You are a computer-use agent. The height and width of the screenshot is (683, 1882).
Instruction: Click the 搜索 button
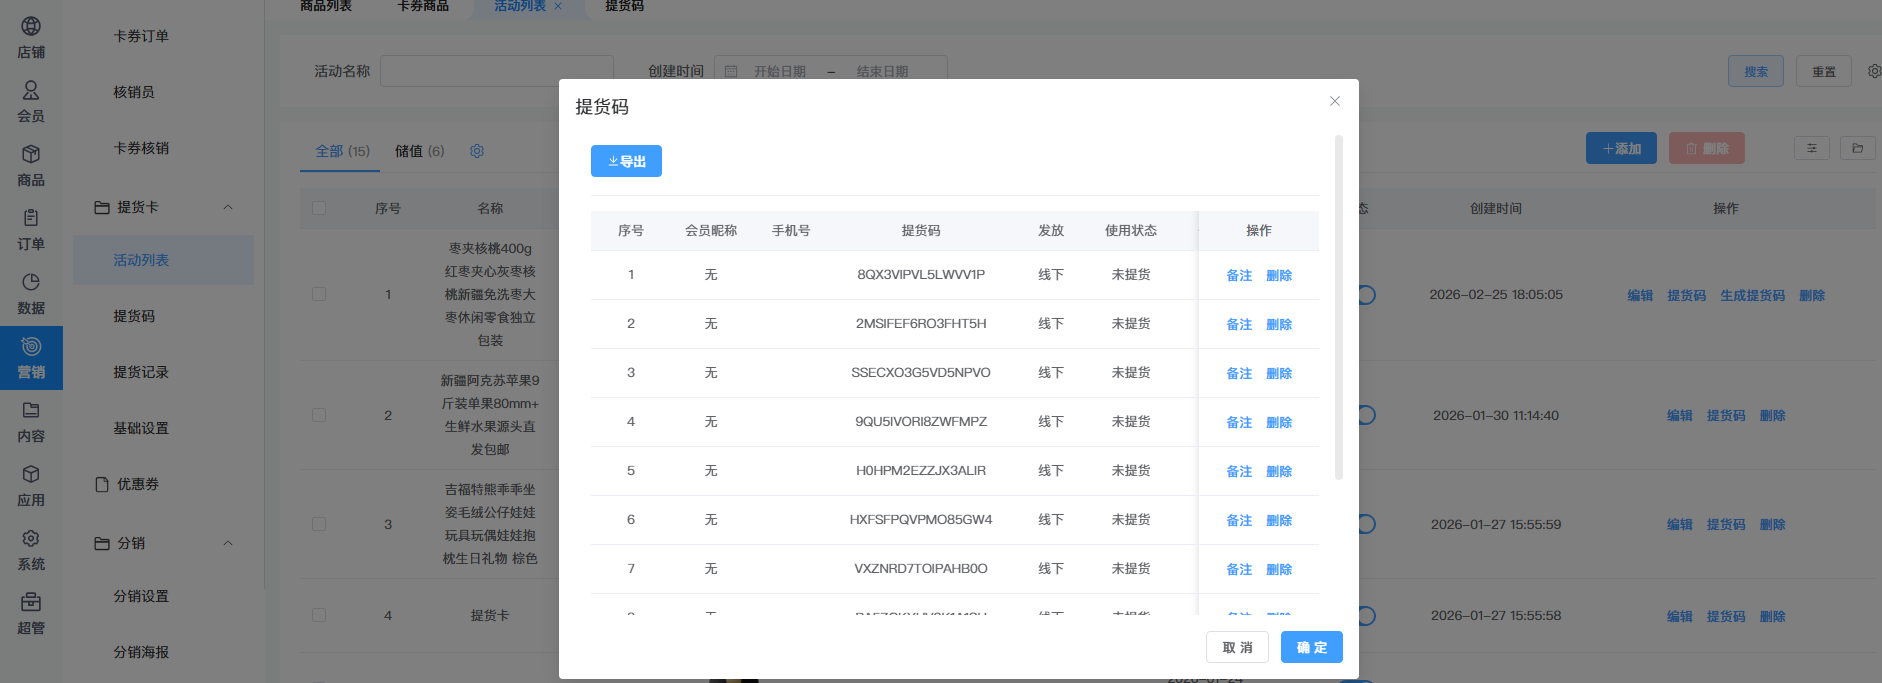[x=1756, y=71]
